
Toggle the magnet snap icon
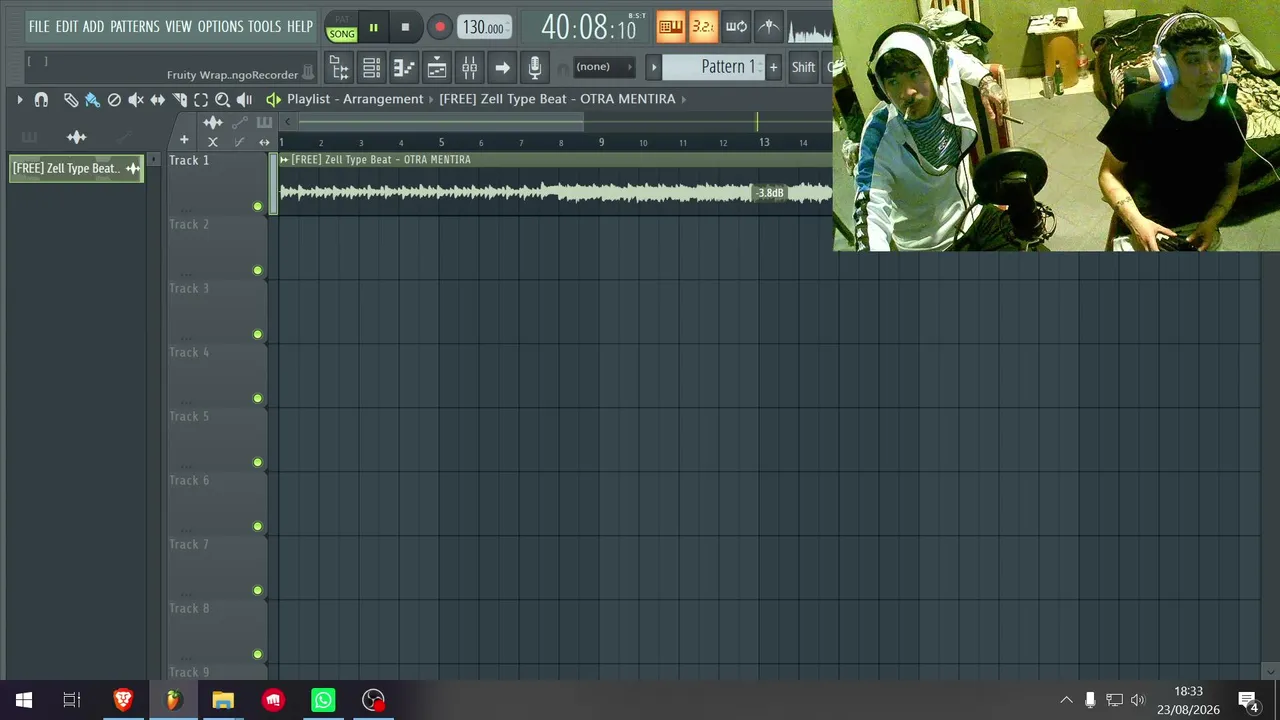[x=41, y=99]
